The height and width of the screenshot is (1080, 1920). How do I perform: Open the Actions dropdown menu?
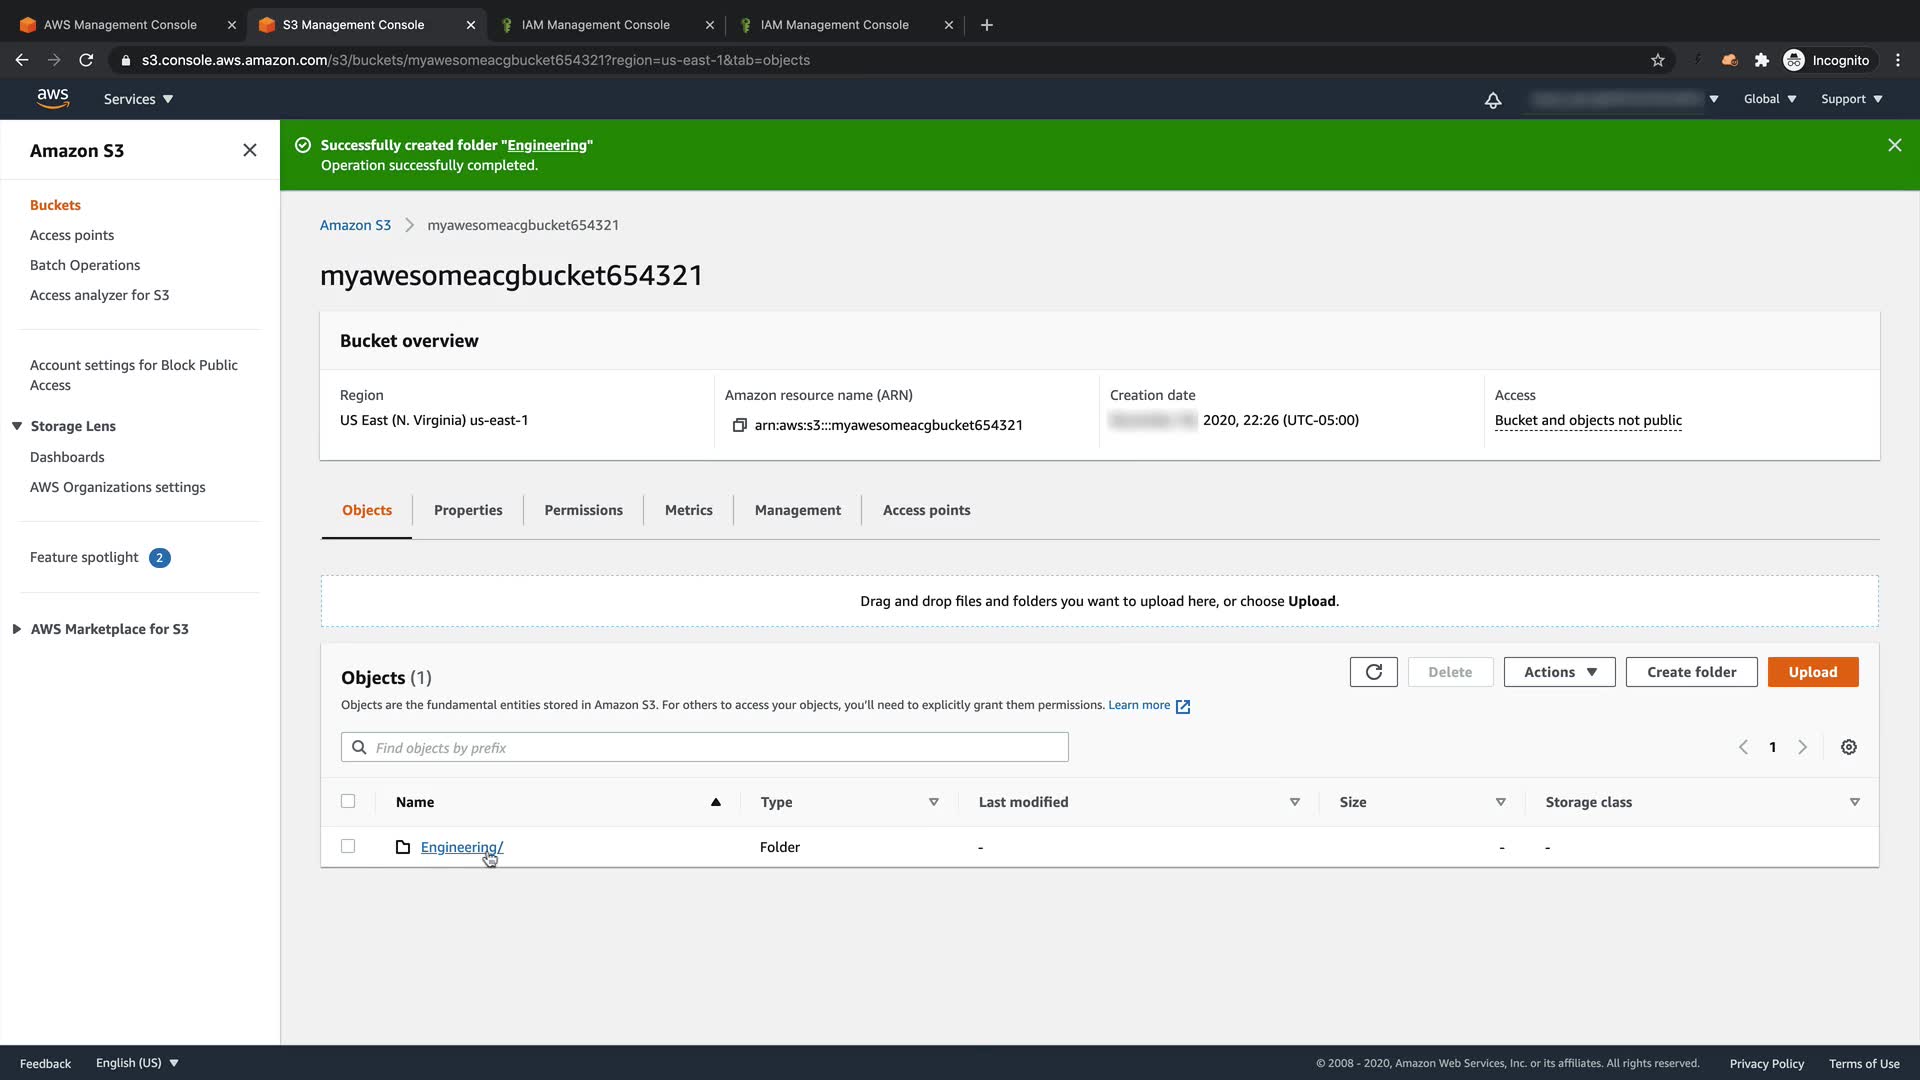pos(1558,672)
